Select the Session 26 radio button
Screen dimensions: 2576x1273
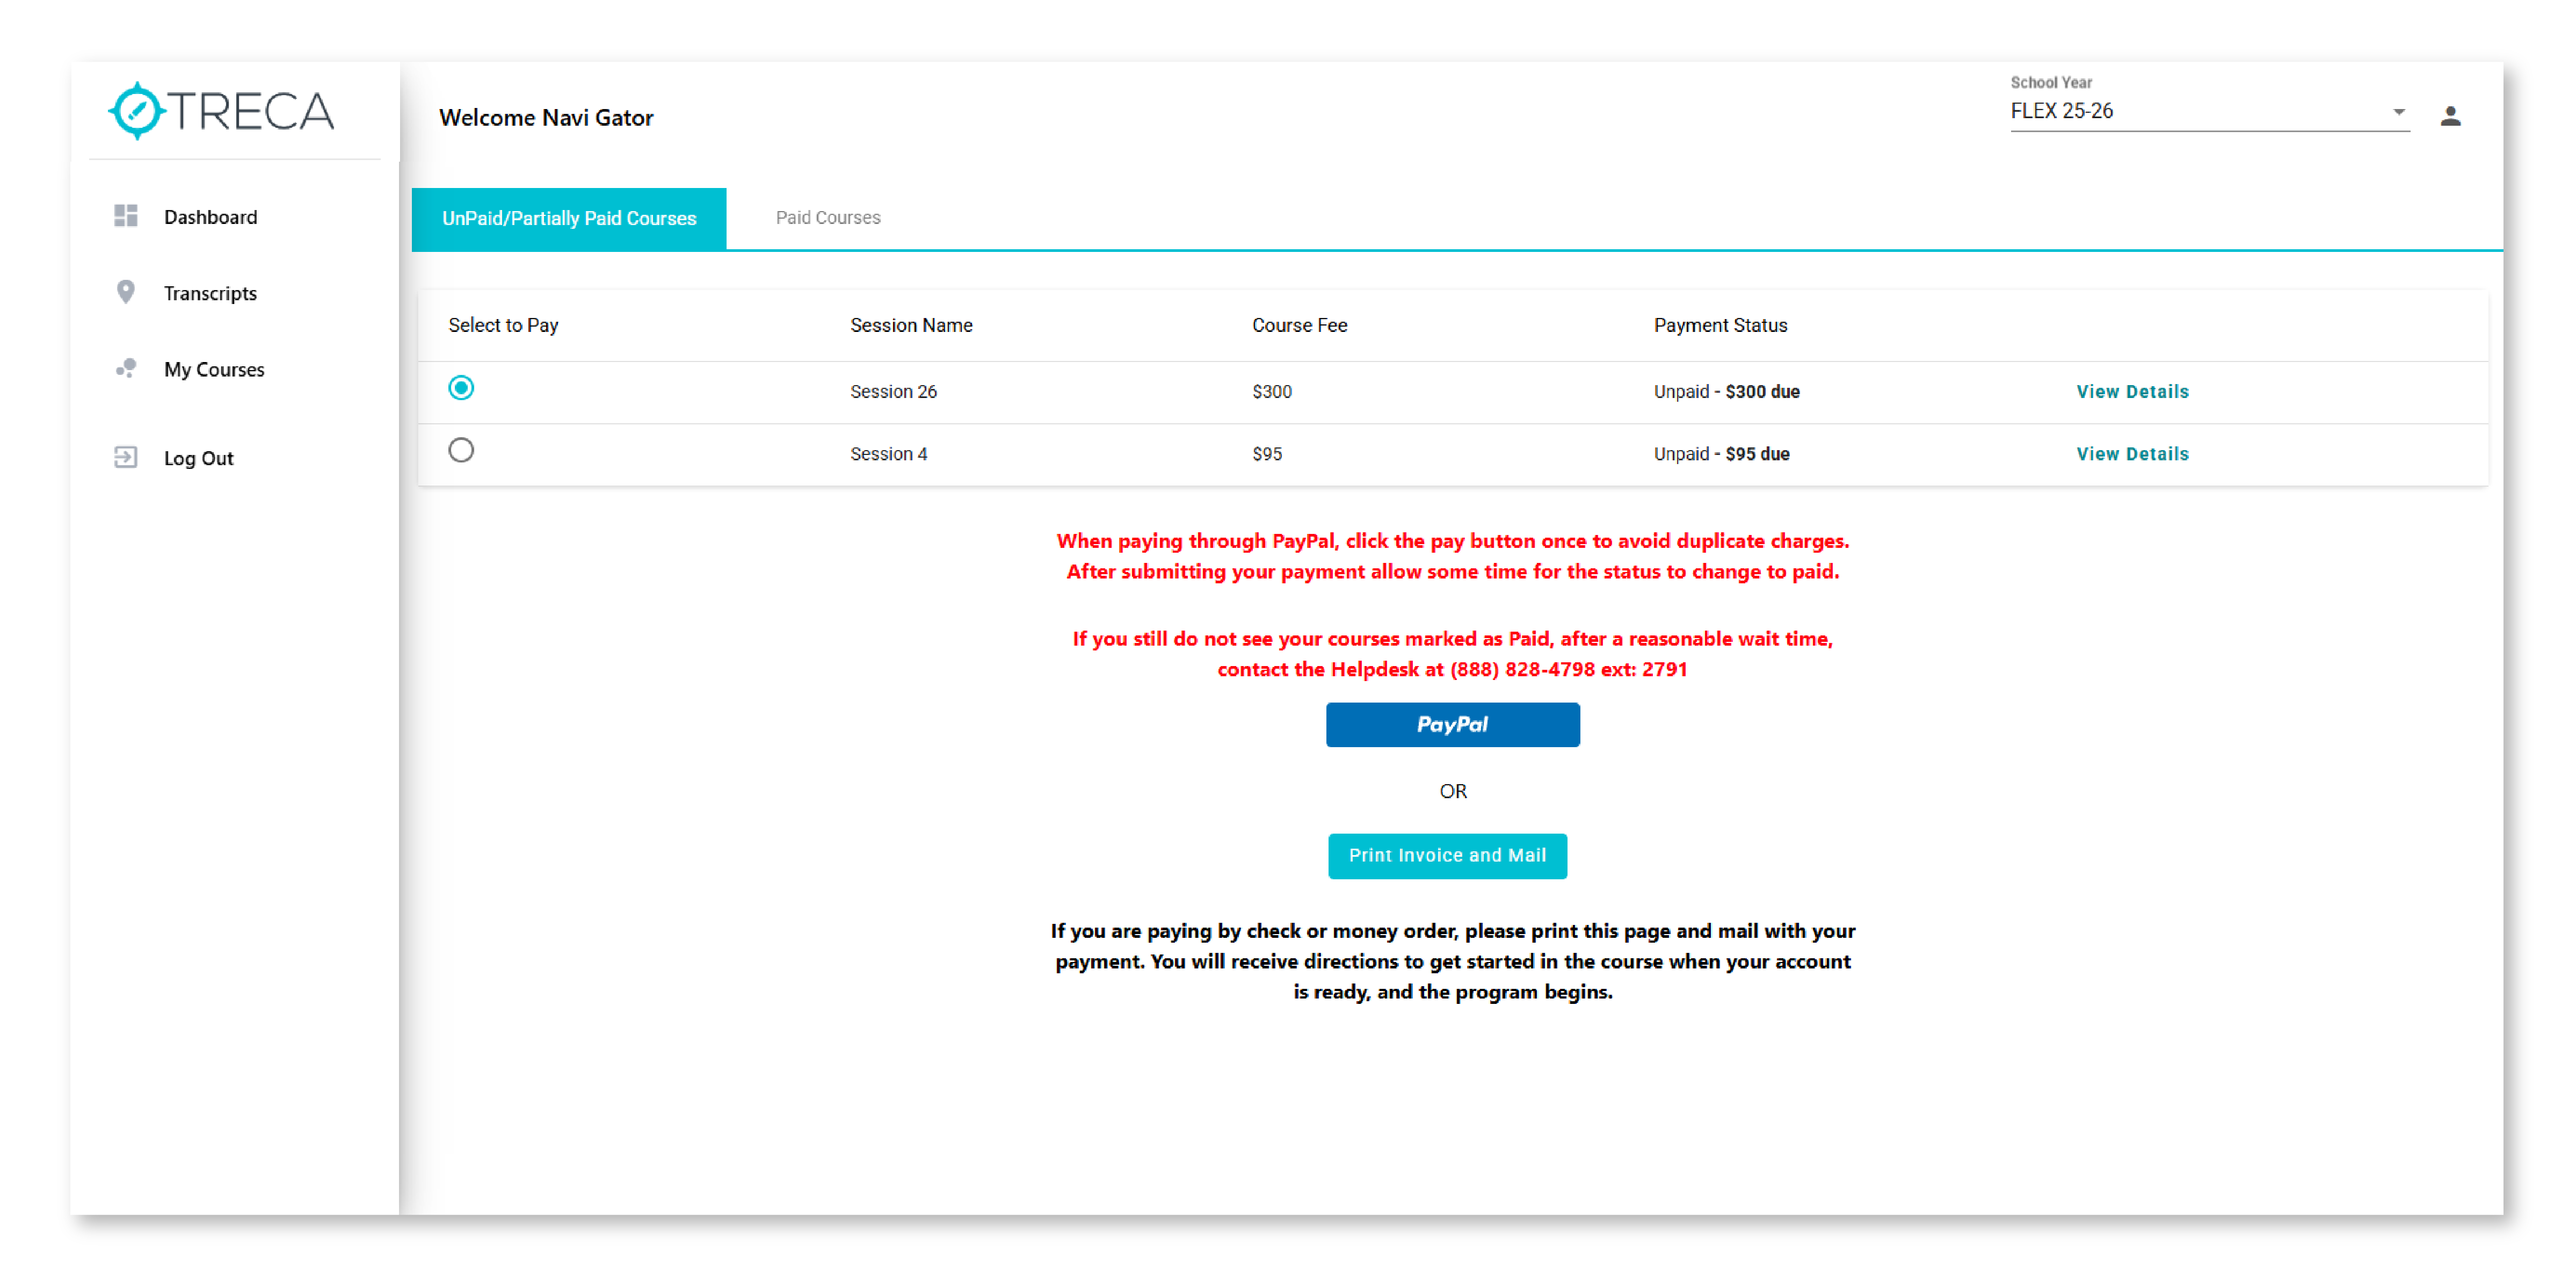461,388
